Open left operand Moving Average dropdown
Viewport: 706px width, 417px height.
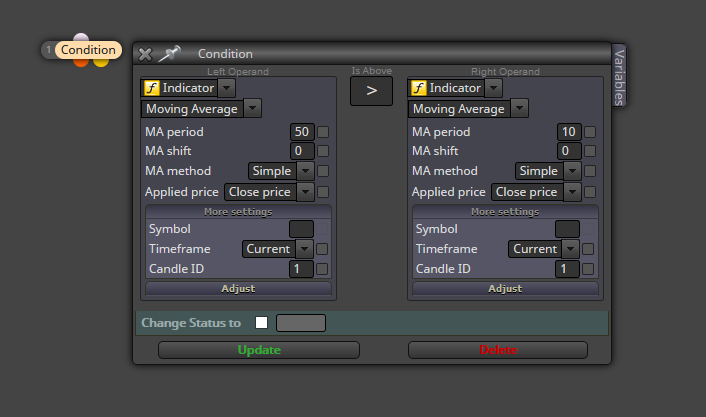pyautogui.click(x=253, y=109)
